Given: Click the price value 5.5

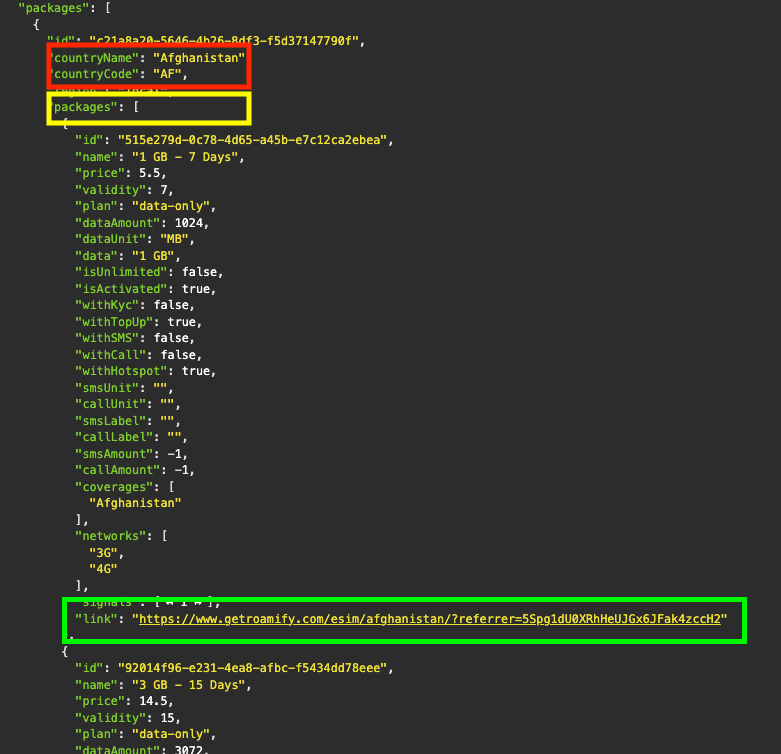Looking at the screenshot, I should [150, 173].
